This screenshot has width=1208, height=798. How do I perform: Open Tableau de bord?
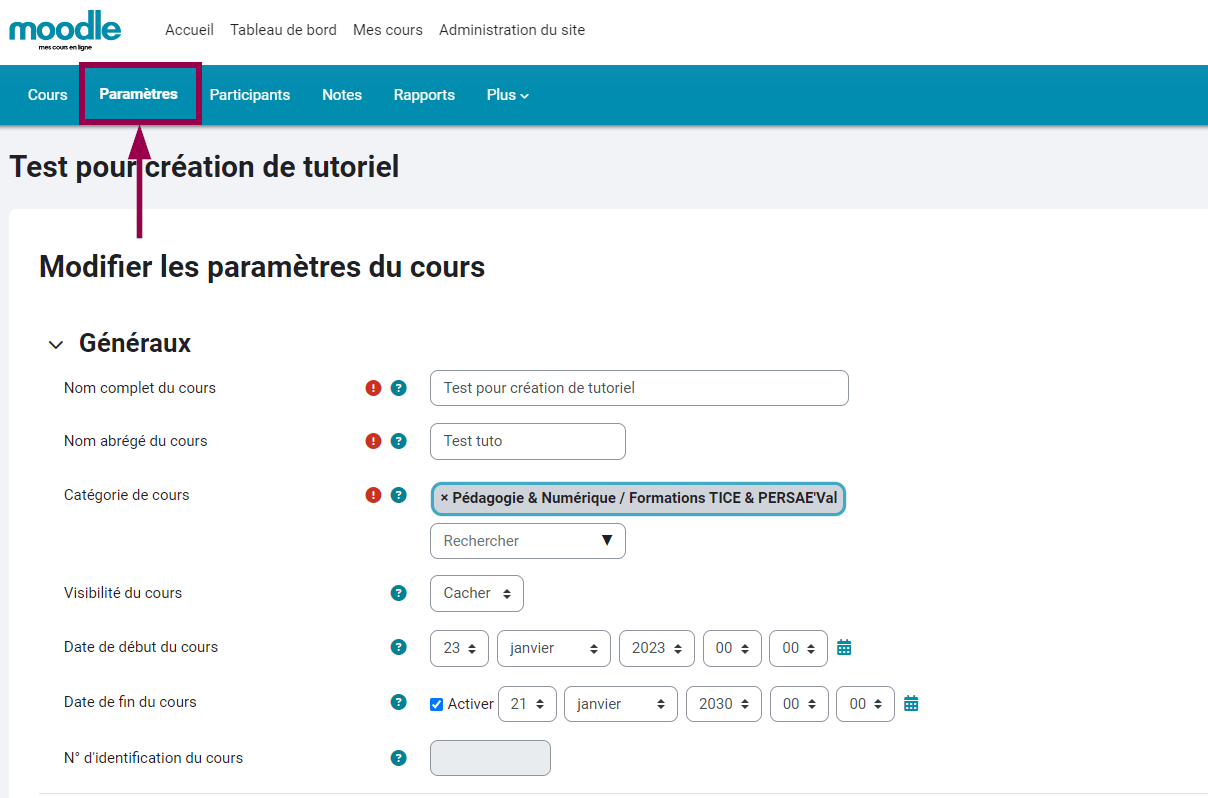click(x=283, y=30)
